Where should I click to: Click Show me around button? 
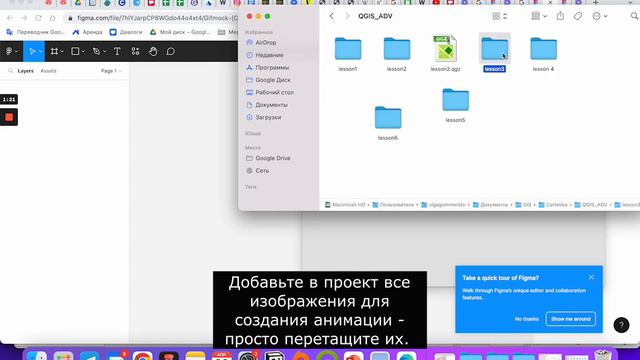coord(571,319)
